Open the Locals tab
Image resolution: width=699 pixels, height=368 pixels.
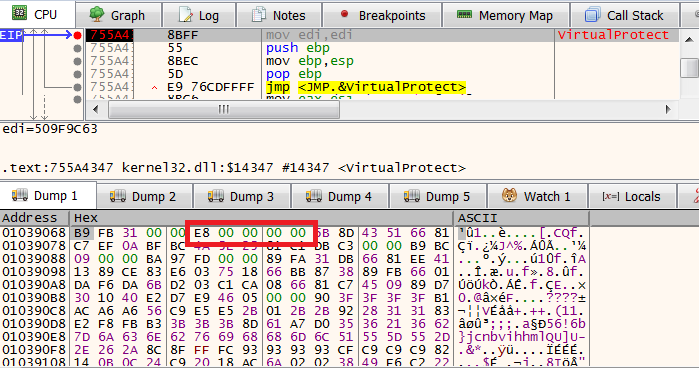click(633, 196)
